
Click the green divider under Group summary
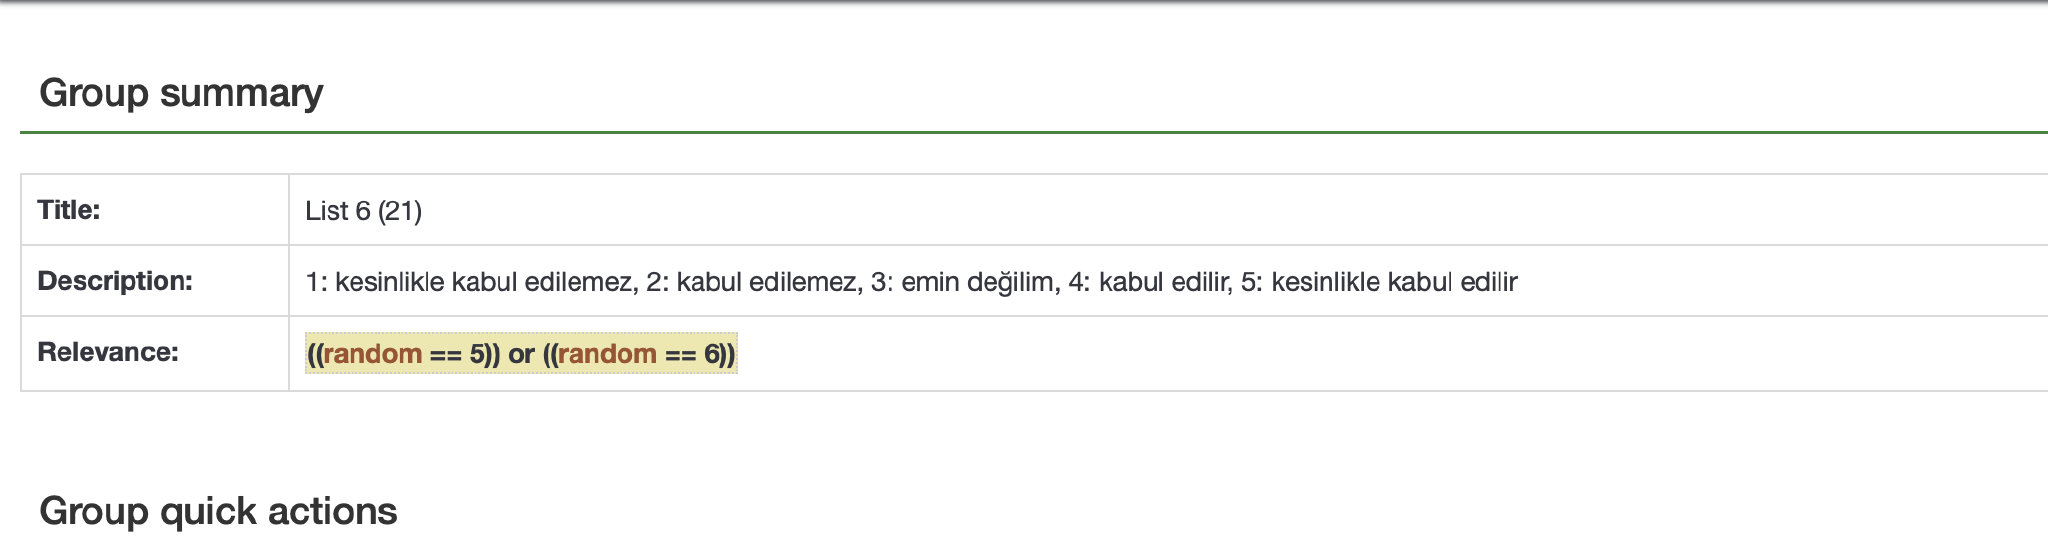pyautogui.click(x=1034, y=132)
